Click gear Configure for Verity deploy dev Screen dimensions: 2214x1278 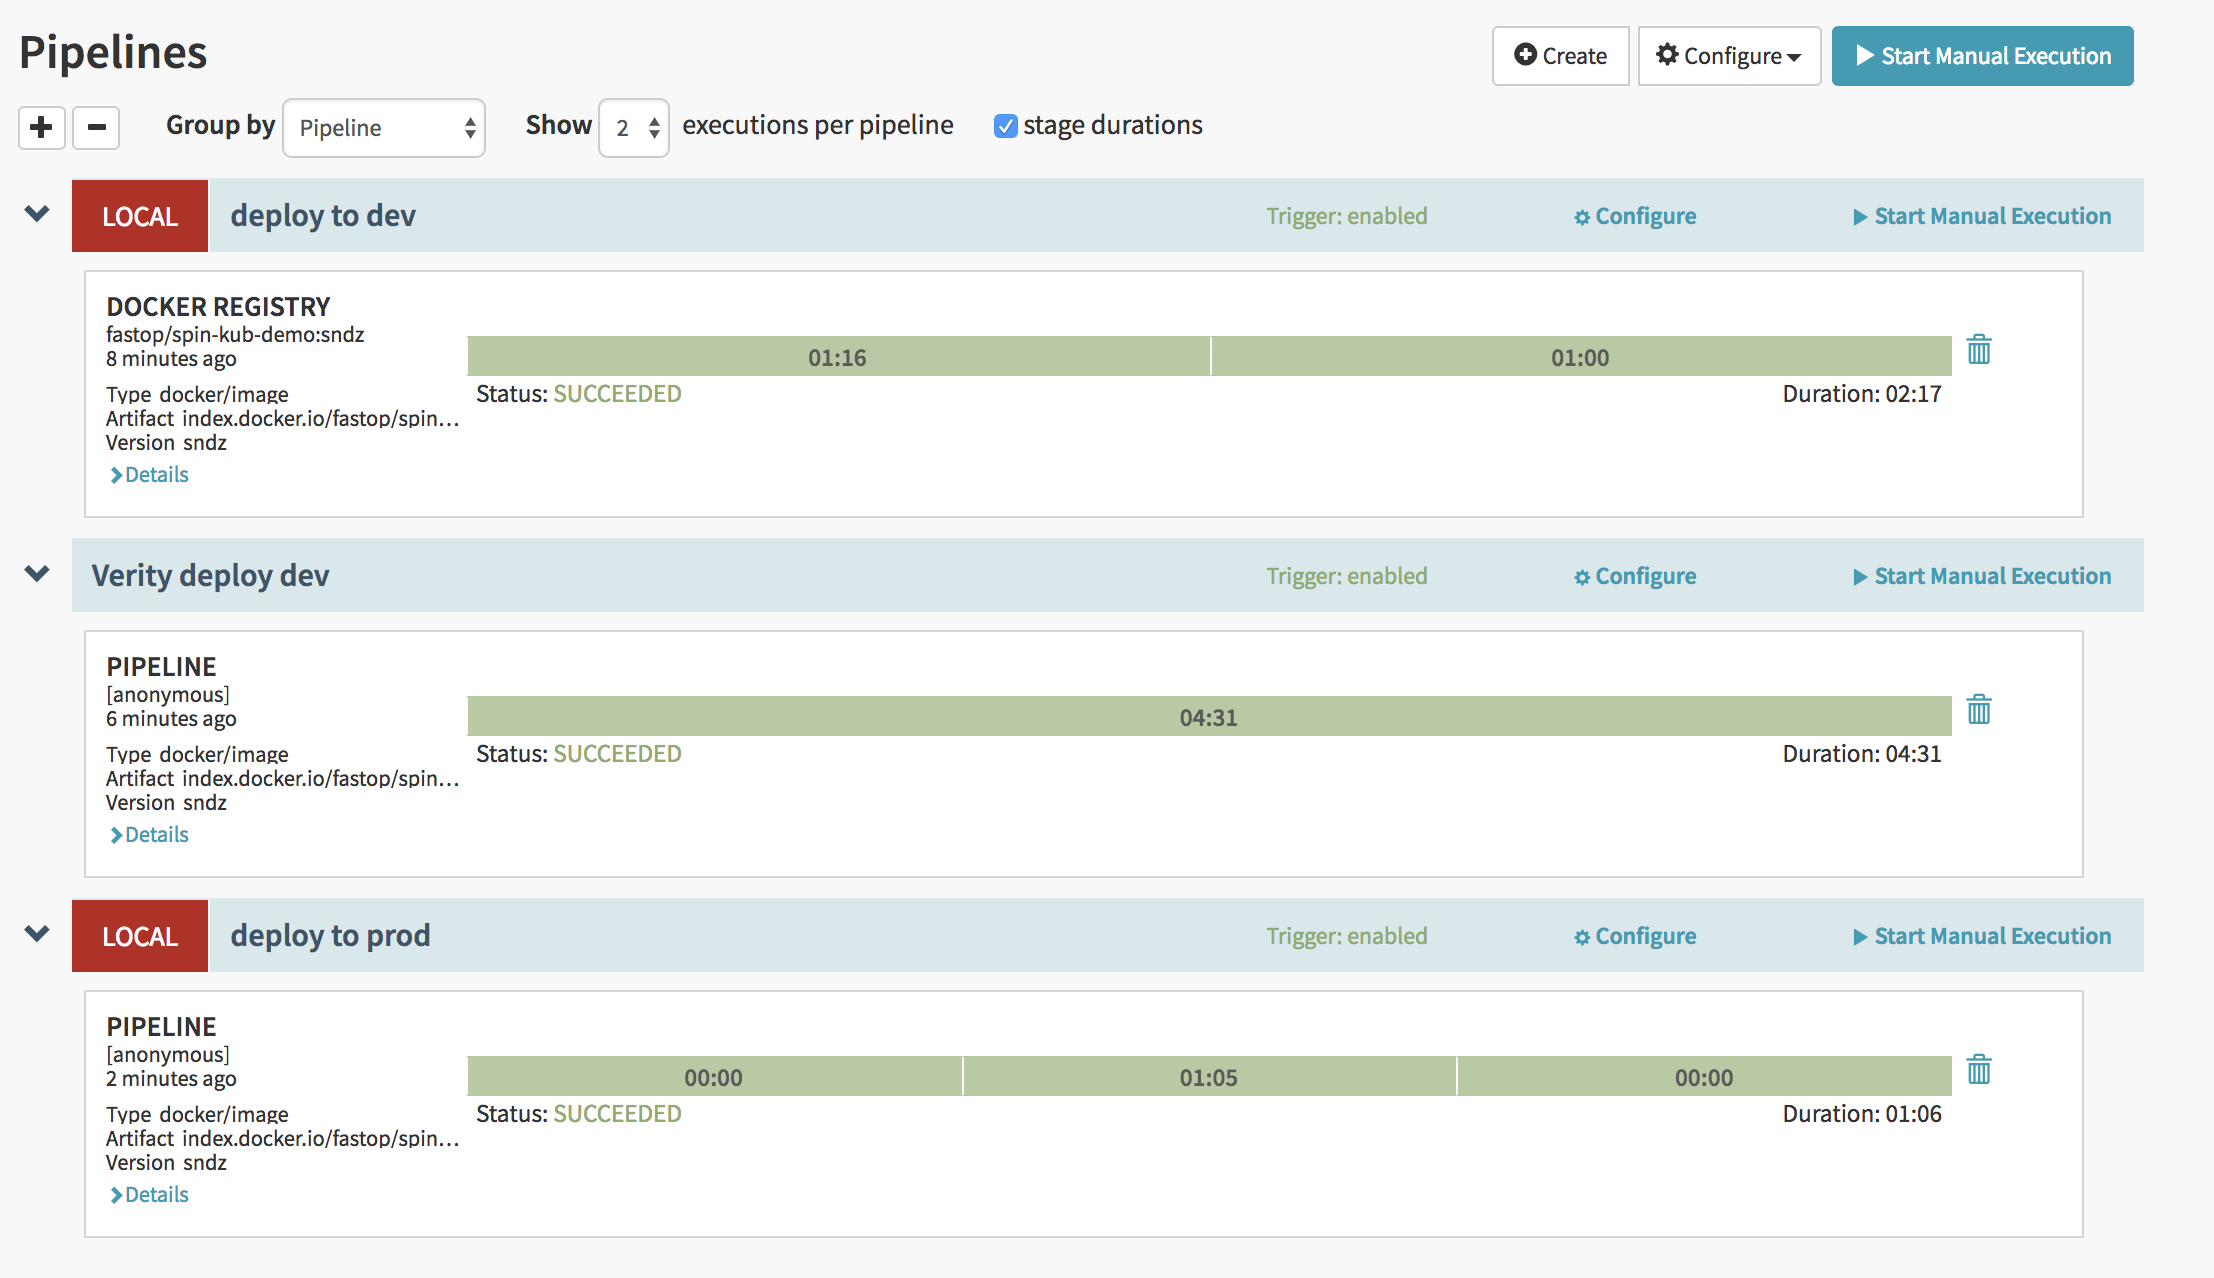tap(1635, 576)
